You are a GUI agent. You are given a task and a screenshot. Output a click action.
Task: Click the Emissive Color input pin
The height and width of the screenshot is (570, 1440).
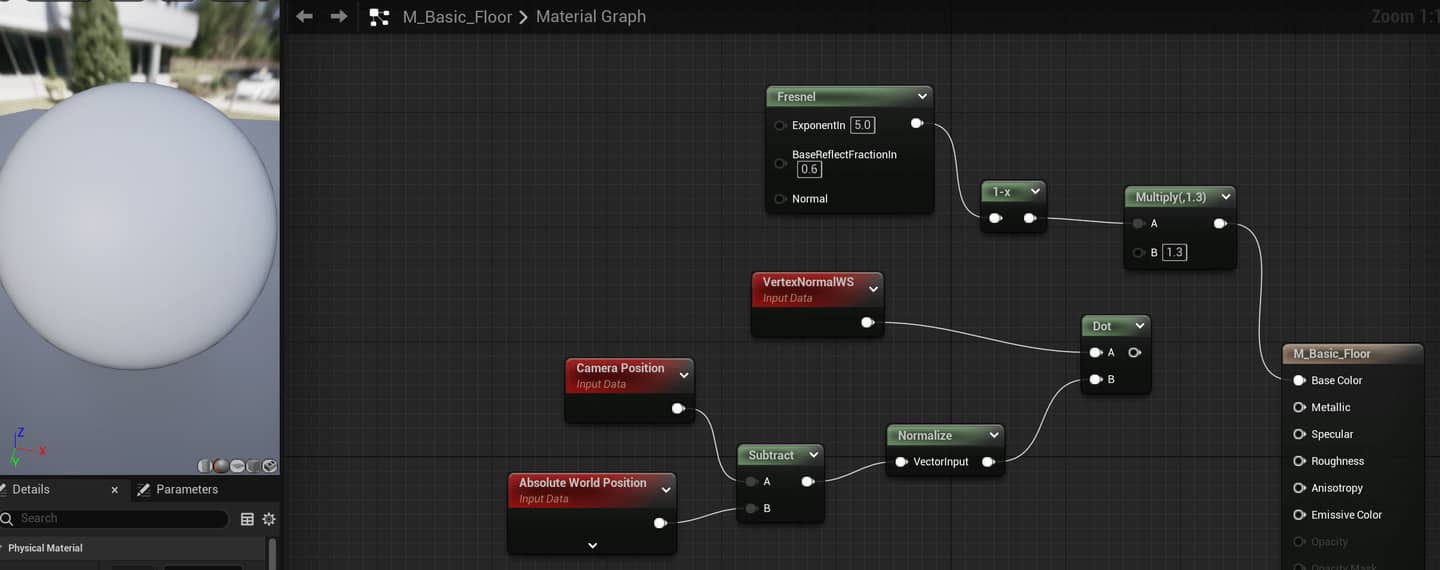(x=1300, y=515)
